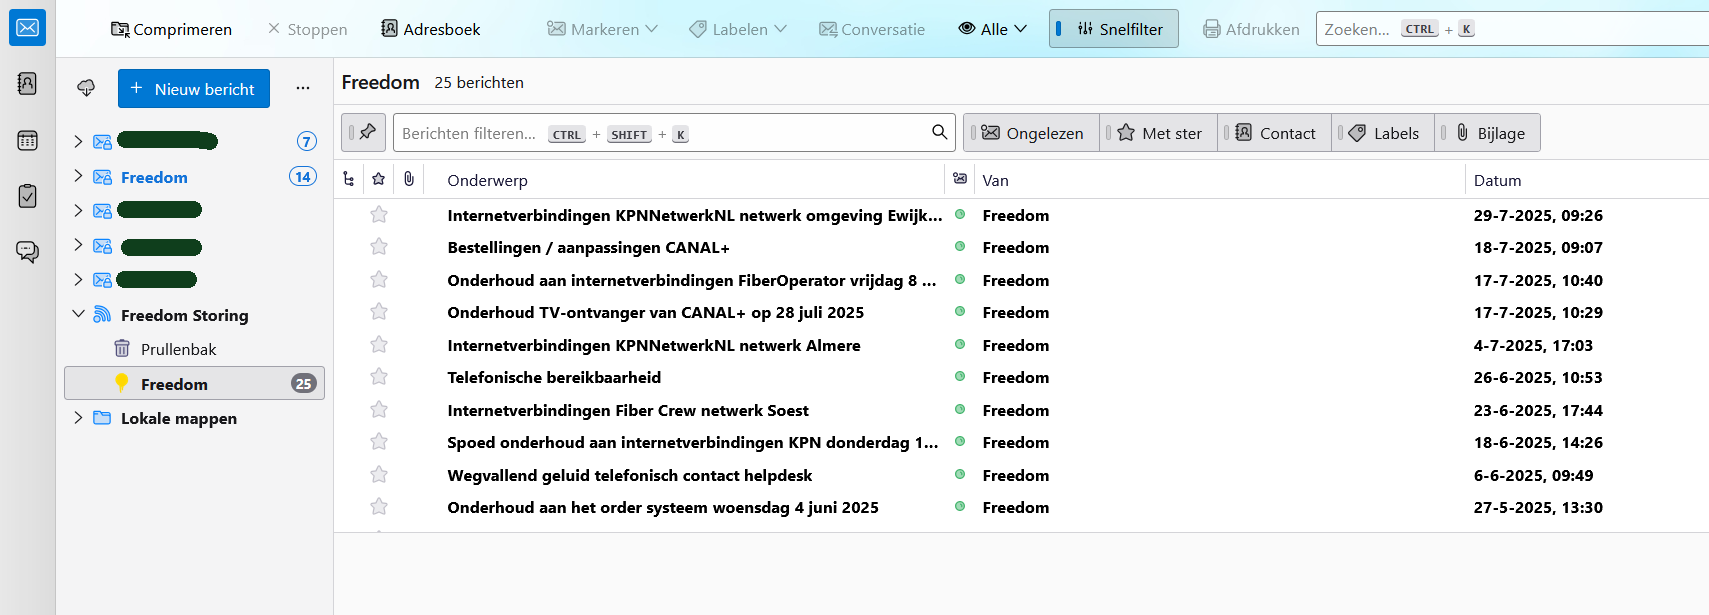Viewport: 1709px width, 615px height.
Task: Click the Adresboek toolbar item
Action: pyautogui.click(x=431, y=29)
